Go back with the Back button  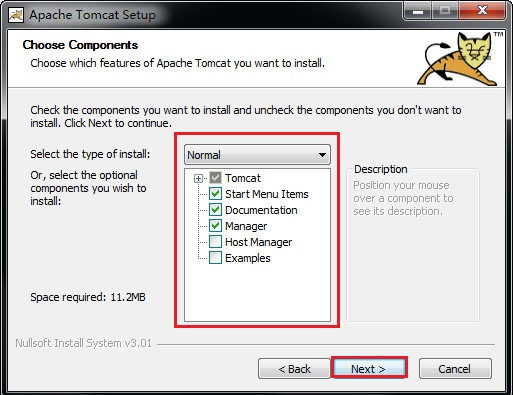pos(294,369)
